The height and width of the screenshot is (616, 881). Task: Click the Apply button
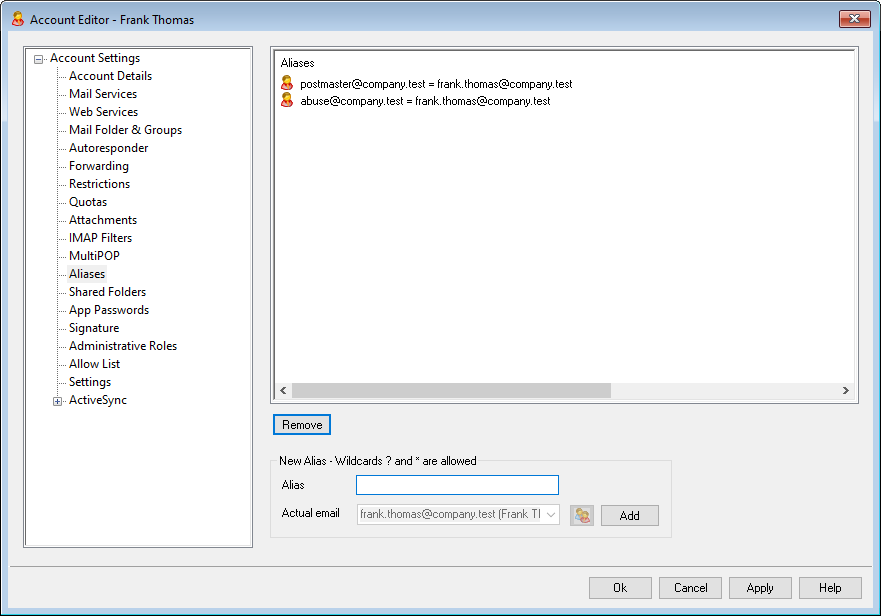tap(760, 588)
